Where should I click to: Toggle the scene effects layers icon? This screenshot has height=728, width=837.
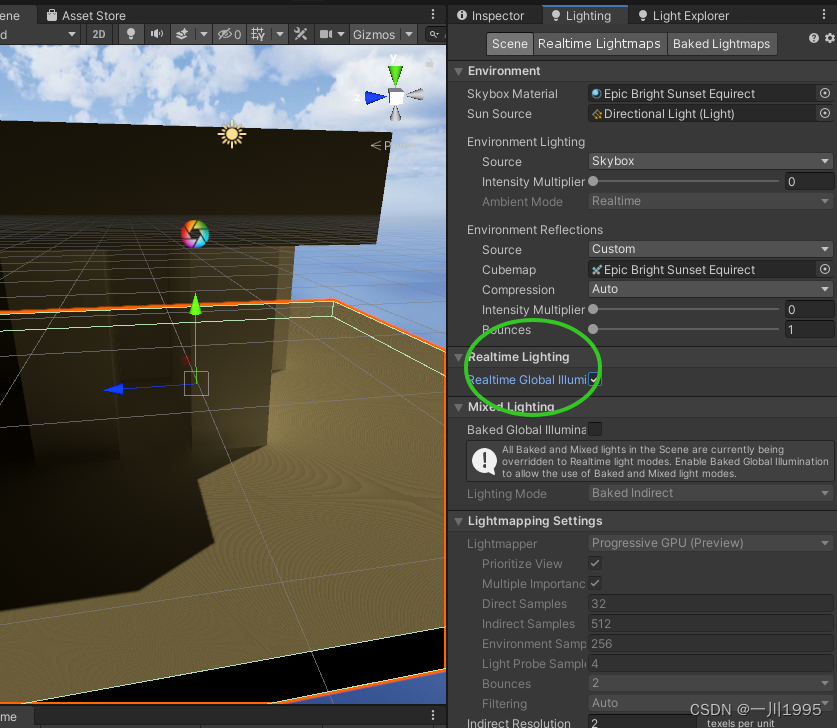point(182,34)
